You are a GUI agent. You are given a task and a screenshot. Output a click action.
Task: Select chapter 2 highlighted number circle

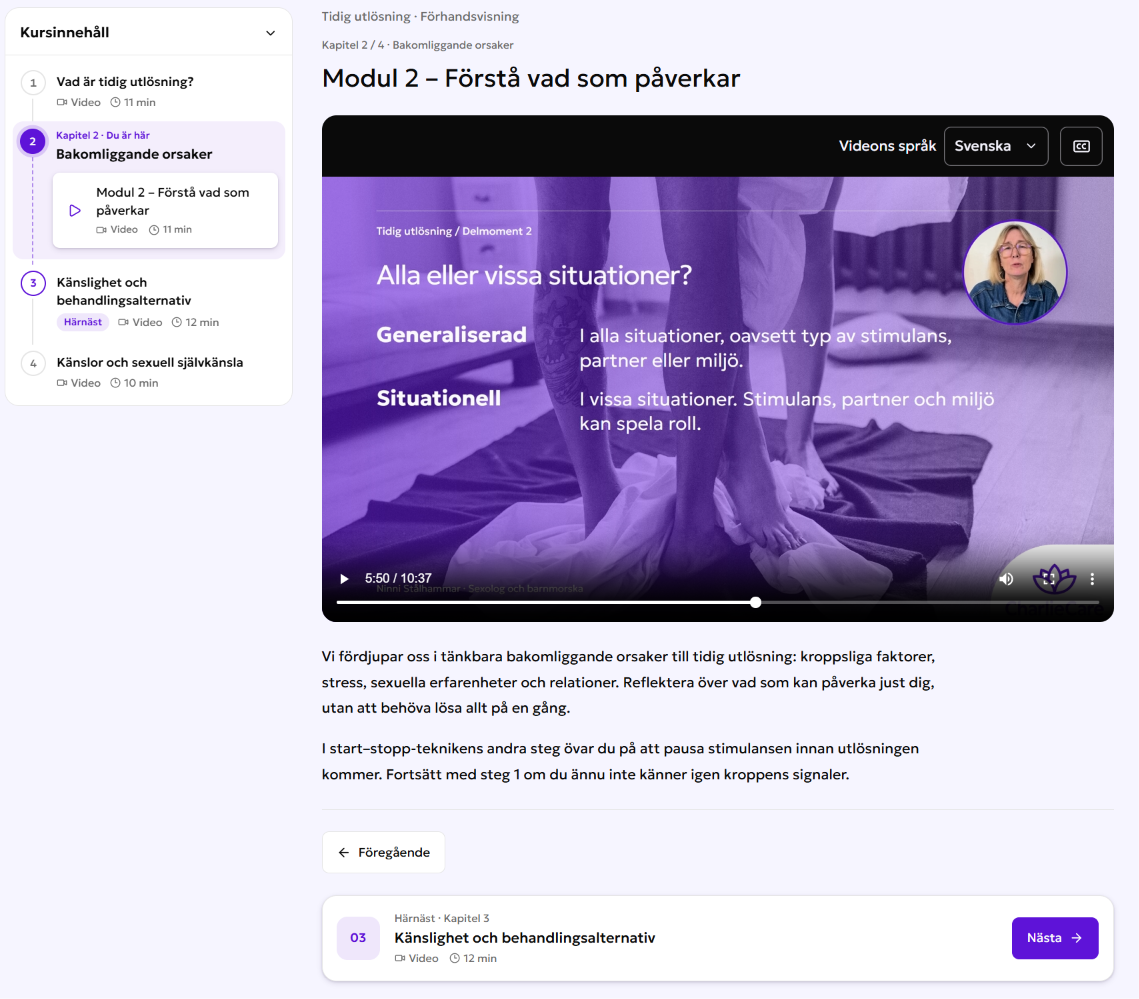coord(33,142)
